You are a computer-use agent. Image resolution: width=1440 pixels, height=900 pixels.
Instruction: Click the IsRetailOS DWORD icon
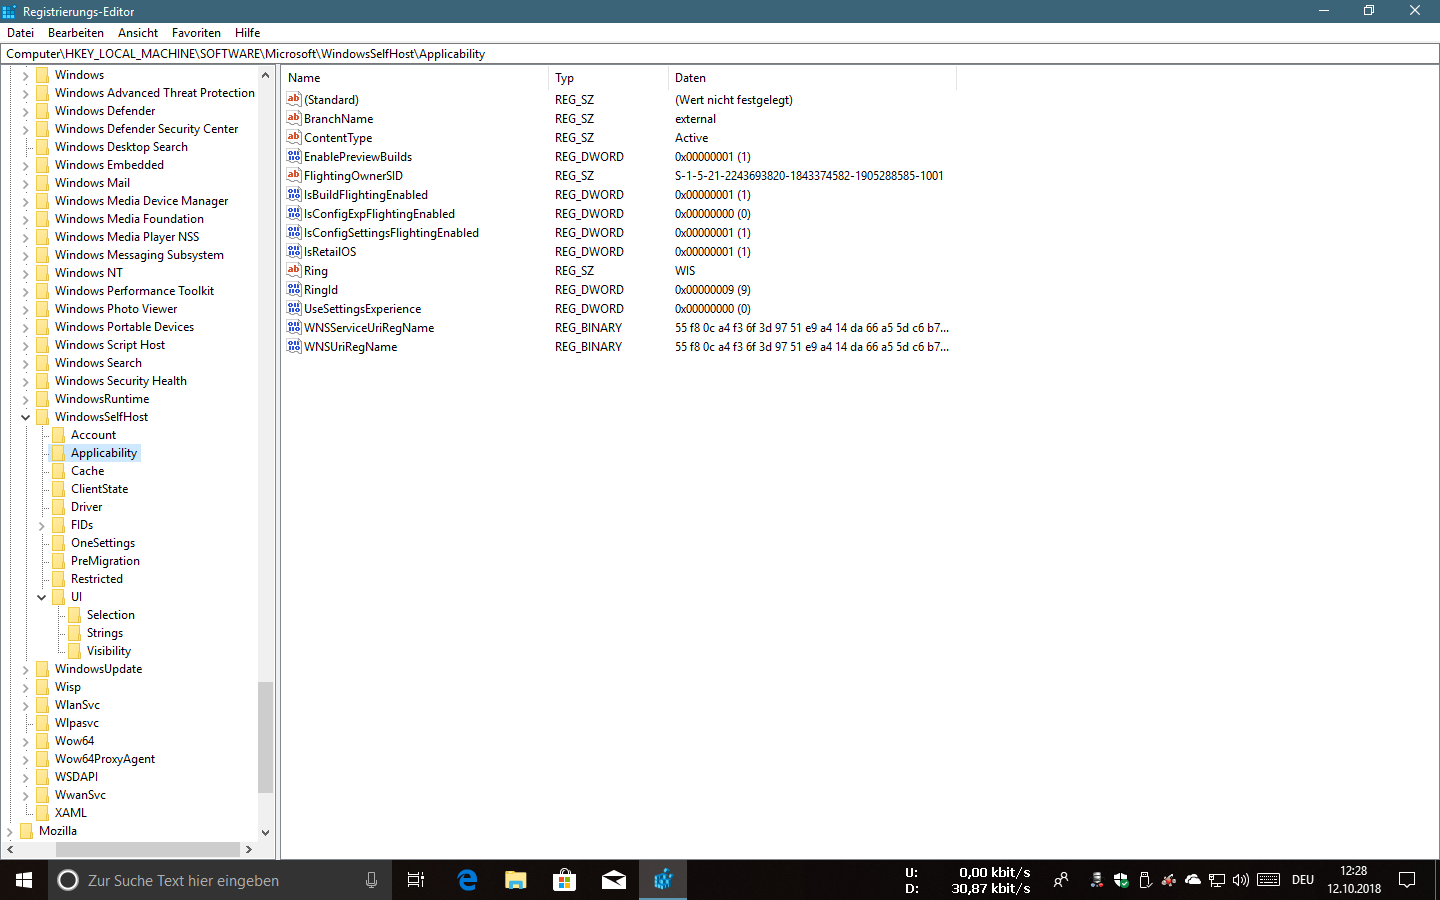[x=294, y=251]
